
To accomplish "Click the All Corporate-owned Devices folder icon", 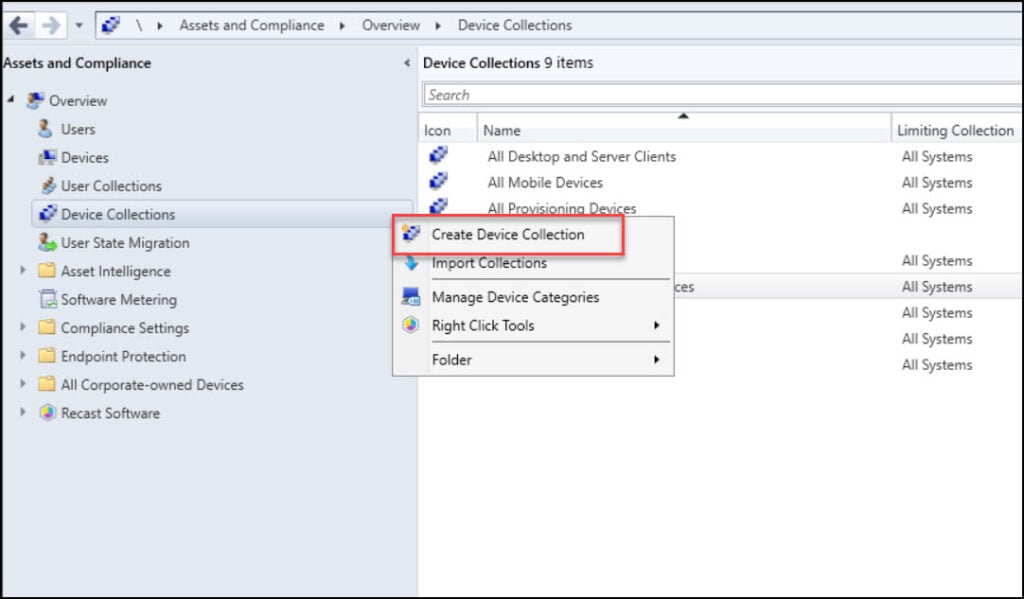I will pyautogui.click(x=46, y=384).
